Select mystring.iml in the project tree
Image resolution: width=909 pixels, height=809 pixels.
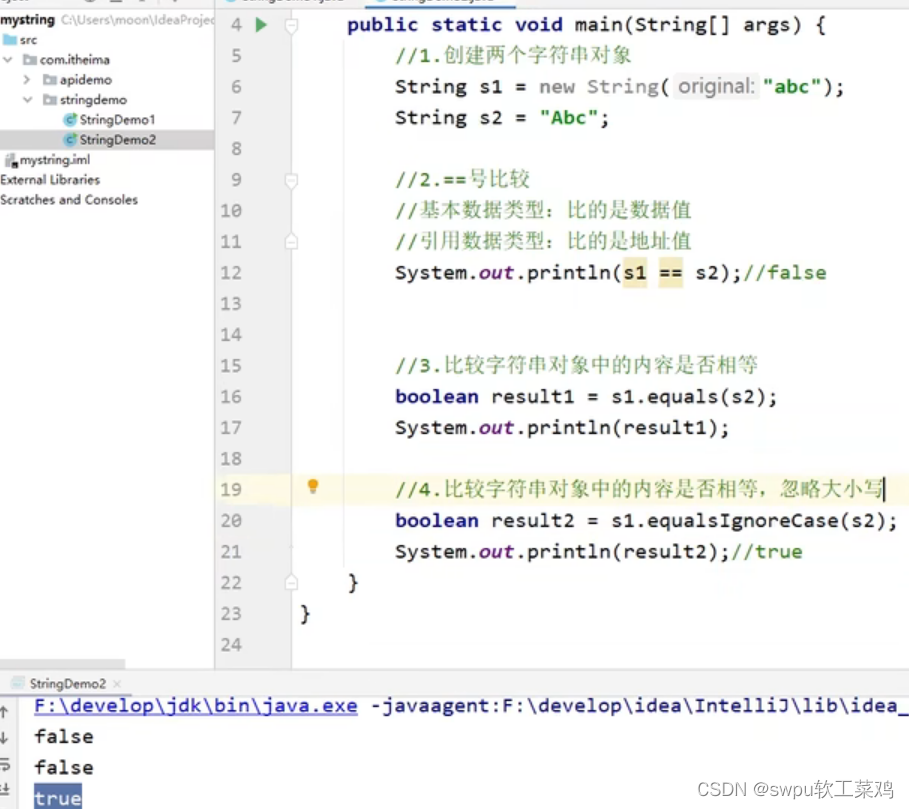55,160
